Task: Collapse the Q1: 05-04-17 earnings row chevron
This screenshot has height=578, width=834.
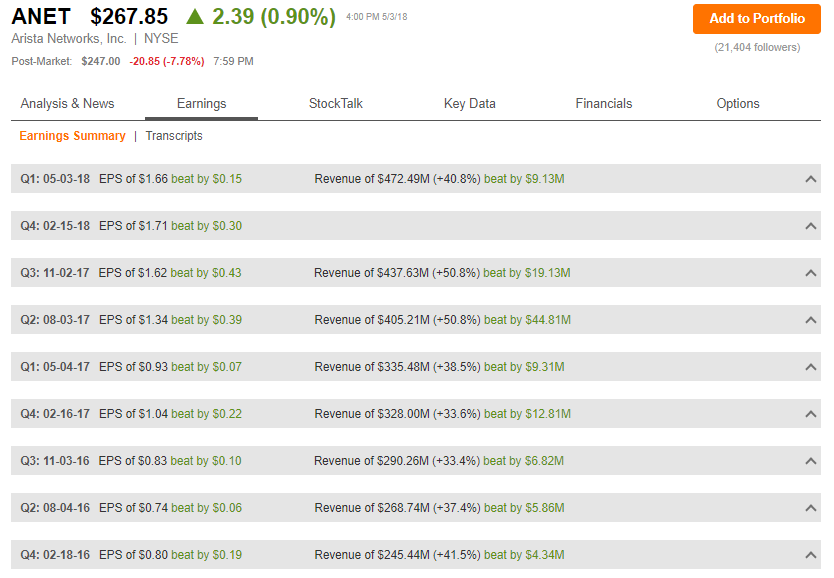Action: tap(811, 367)
